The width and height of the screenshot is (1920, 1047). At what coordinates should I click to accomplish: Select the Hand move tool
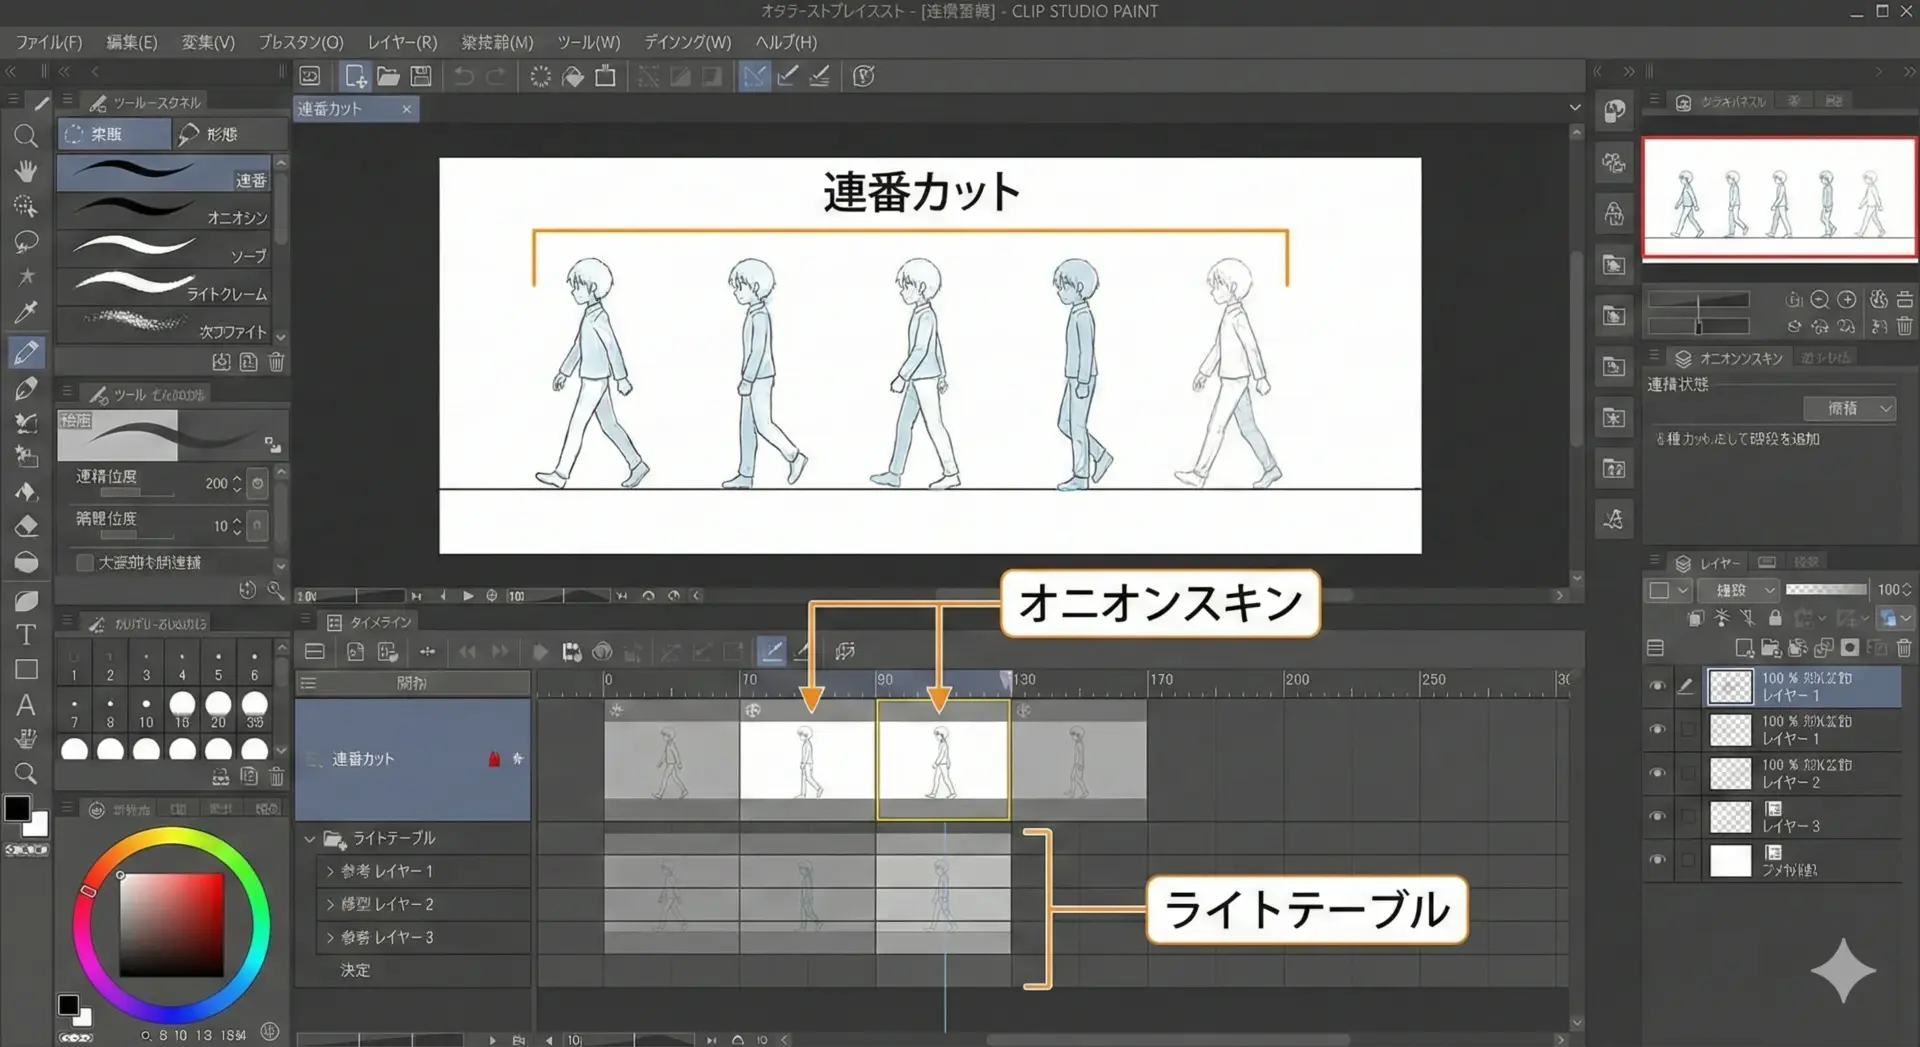coord(26,171)
